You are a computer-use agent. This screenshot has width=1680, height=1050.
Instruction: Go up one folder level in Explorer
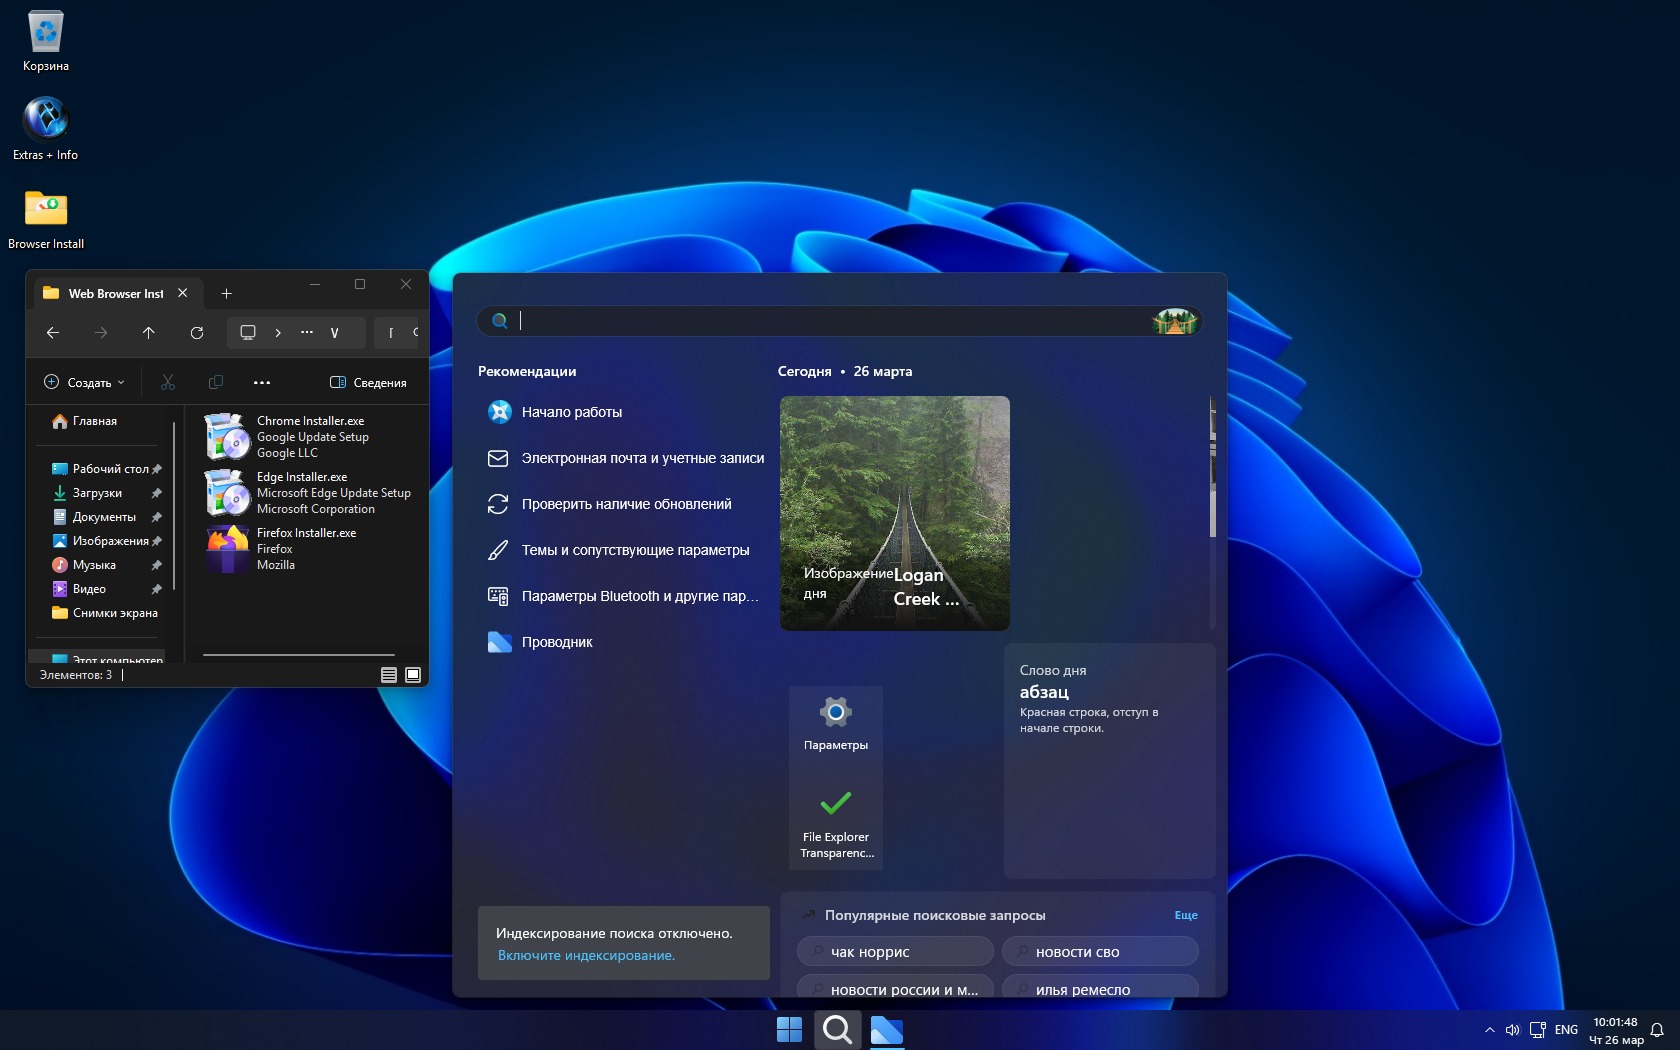148,333
